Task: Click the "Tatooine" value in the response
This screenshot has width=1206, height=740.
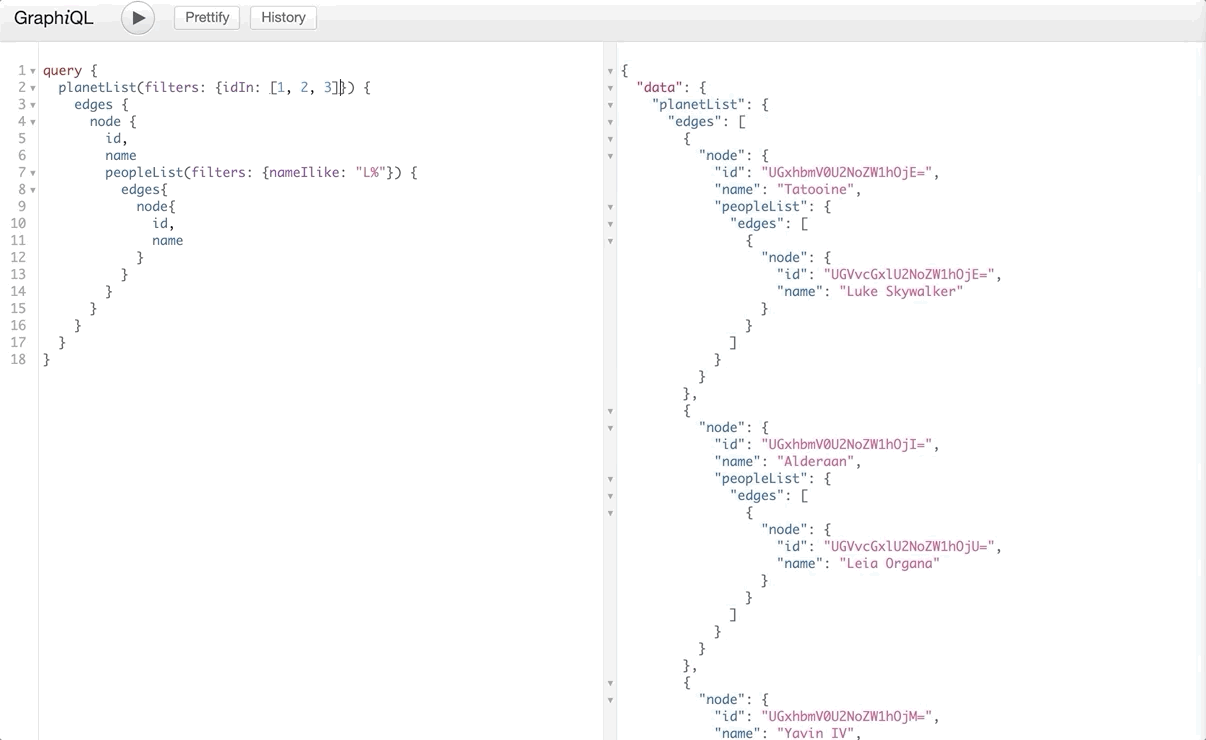Action: click(x=818, y=190)
